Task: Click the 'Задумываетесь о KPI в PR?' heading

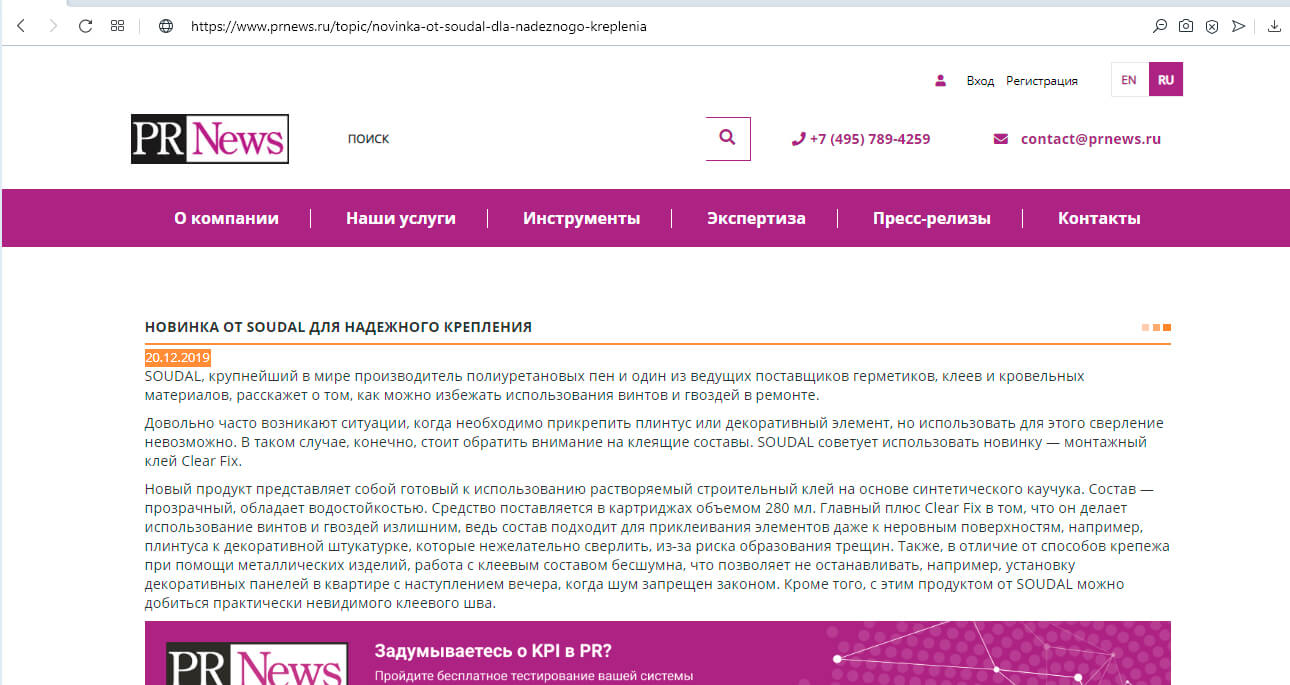Action: [x=493, y=651]
